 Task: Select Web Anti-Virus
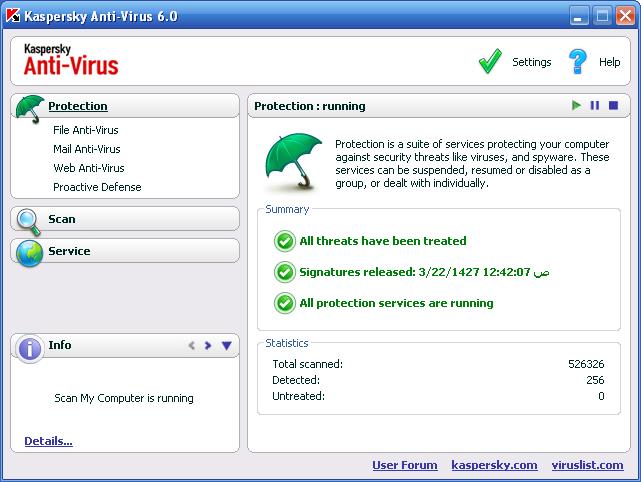89,168
